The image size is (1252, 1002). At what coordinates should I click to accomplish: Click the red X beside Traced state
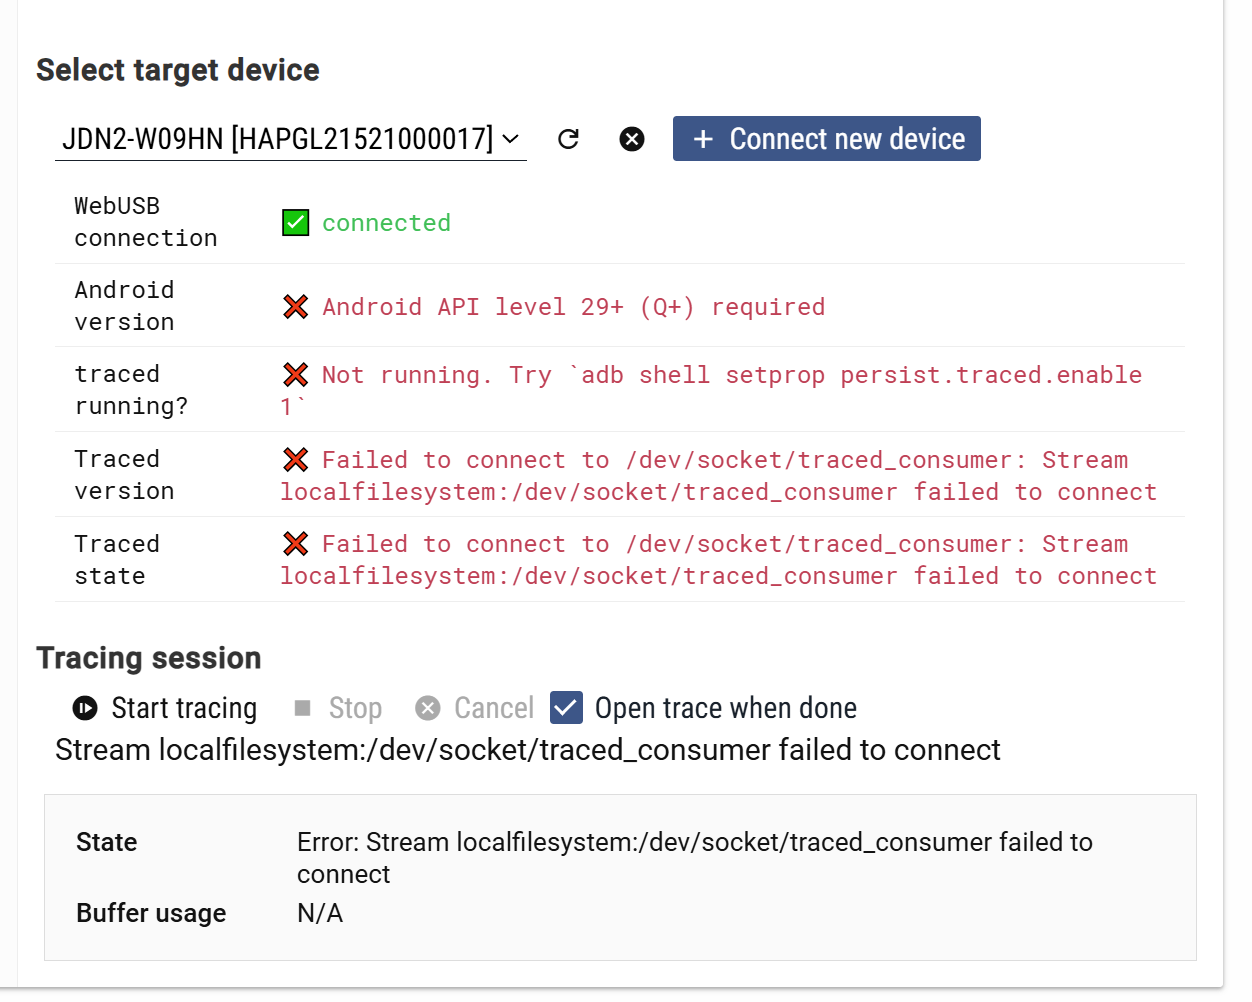click(296, 544)
